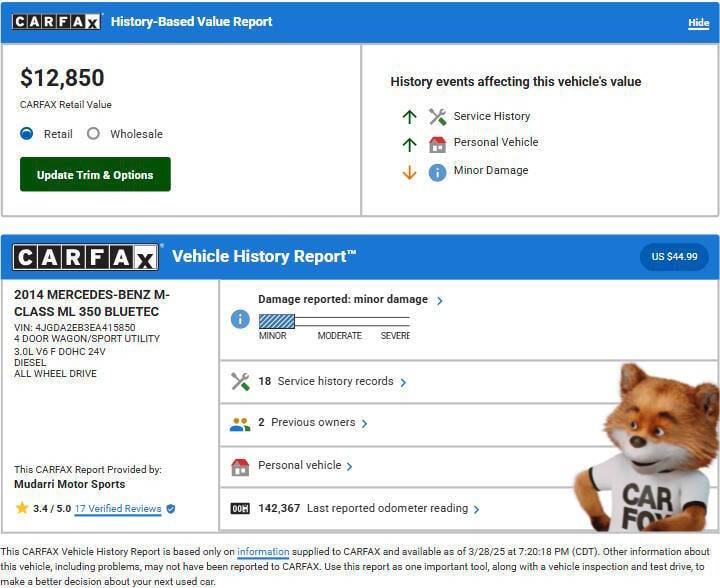Click the MINOR label on damage scale
The image size is (720, 588).
(273, 336)
